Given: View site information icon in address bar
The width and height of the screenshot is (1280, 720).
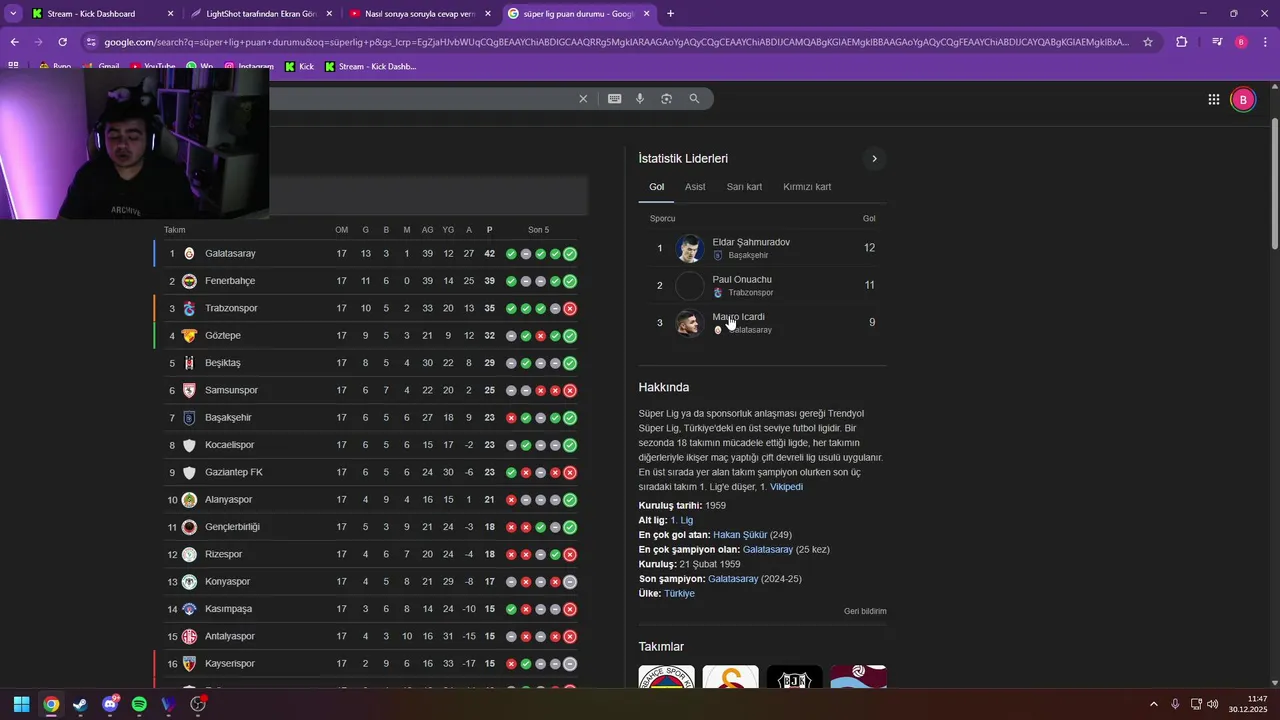Looking at the screenshot, I should pos(91,42).
